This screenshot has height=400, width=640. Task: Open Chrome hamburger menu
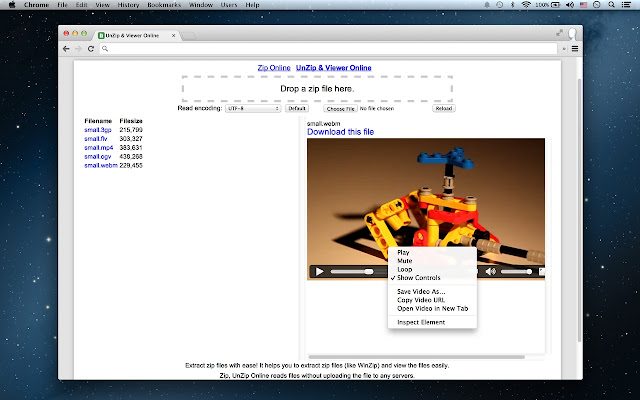[575, 49]
